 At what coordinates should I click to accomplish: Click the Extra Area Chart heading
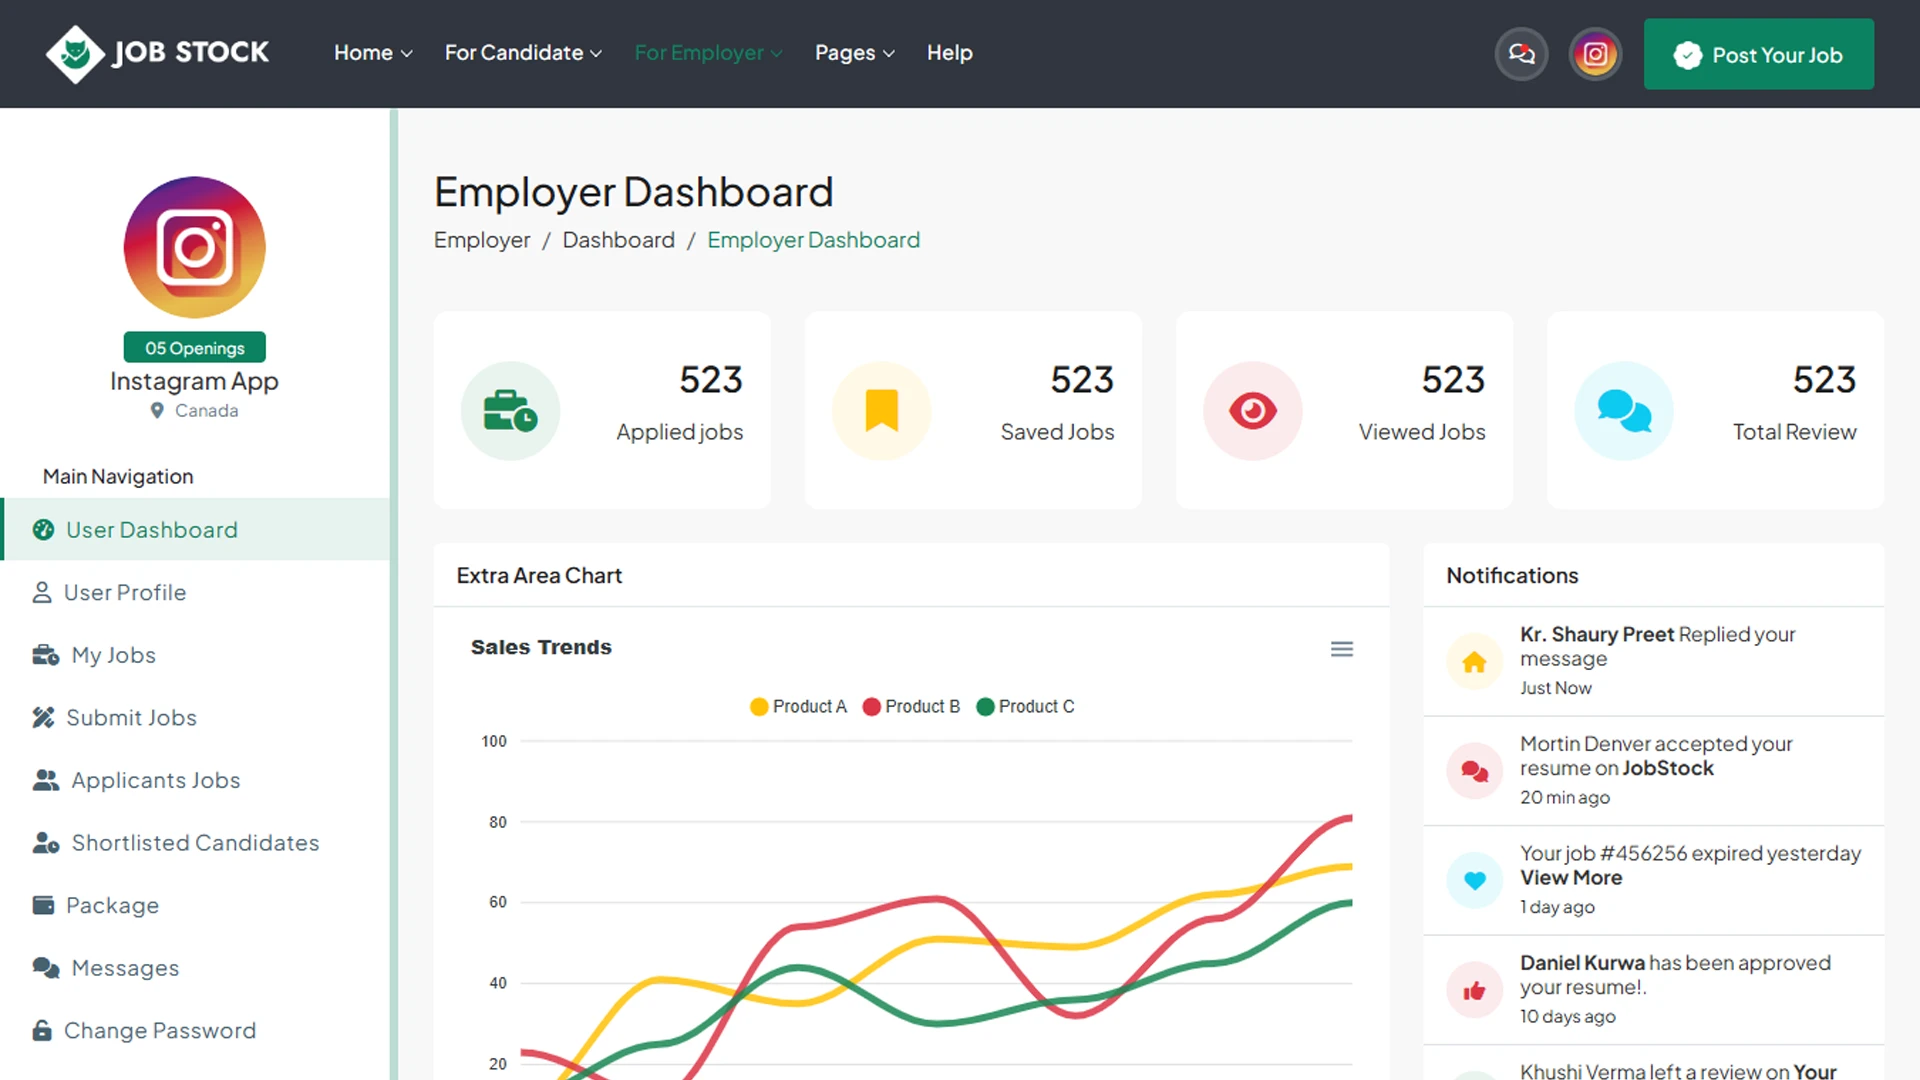(x=539, y=576)
